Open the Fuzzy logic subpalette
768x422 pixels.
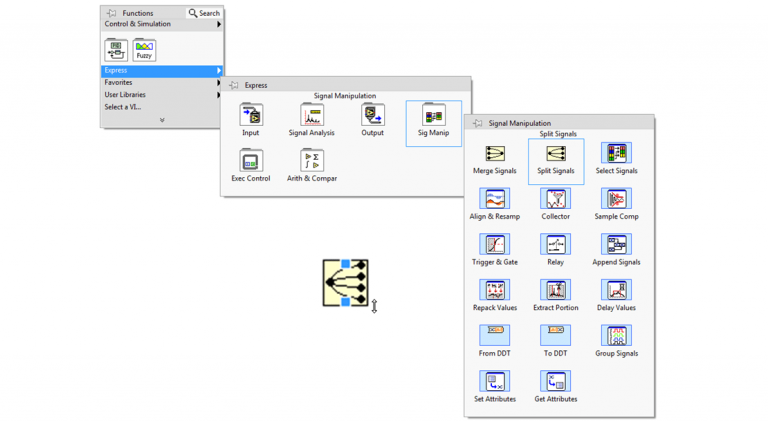pos(144,49)
